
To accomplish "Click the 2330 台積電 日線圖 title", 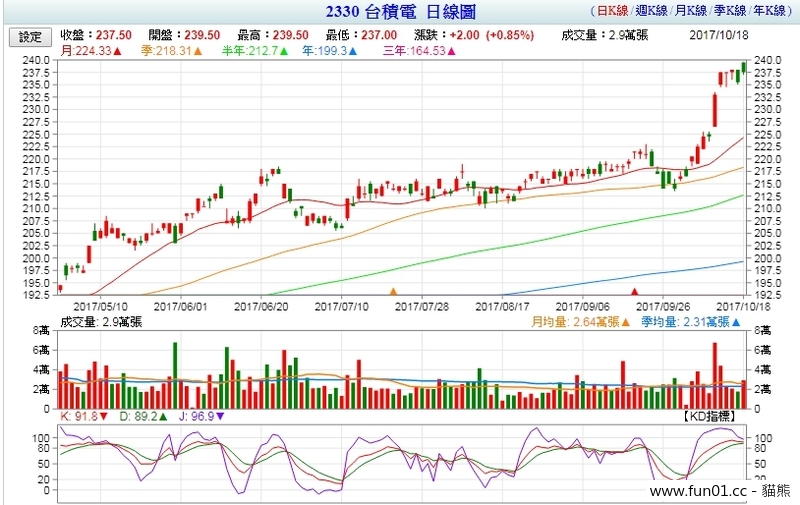I will (401, 12).
